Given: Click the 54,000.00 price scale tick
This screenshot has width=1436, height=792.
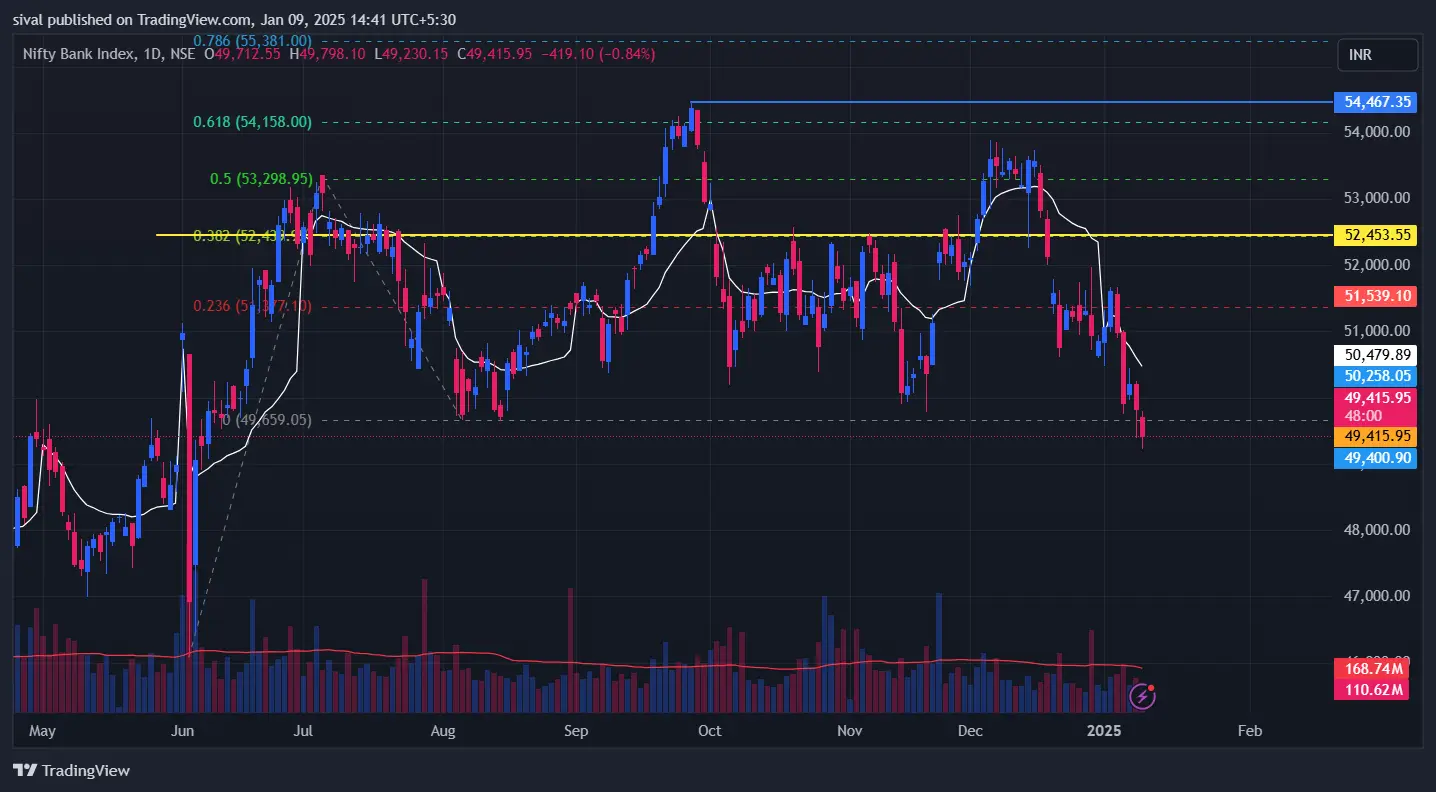Looking at the screenshot, I should [1377, 131].
